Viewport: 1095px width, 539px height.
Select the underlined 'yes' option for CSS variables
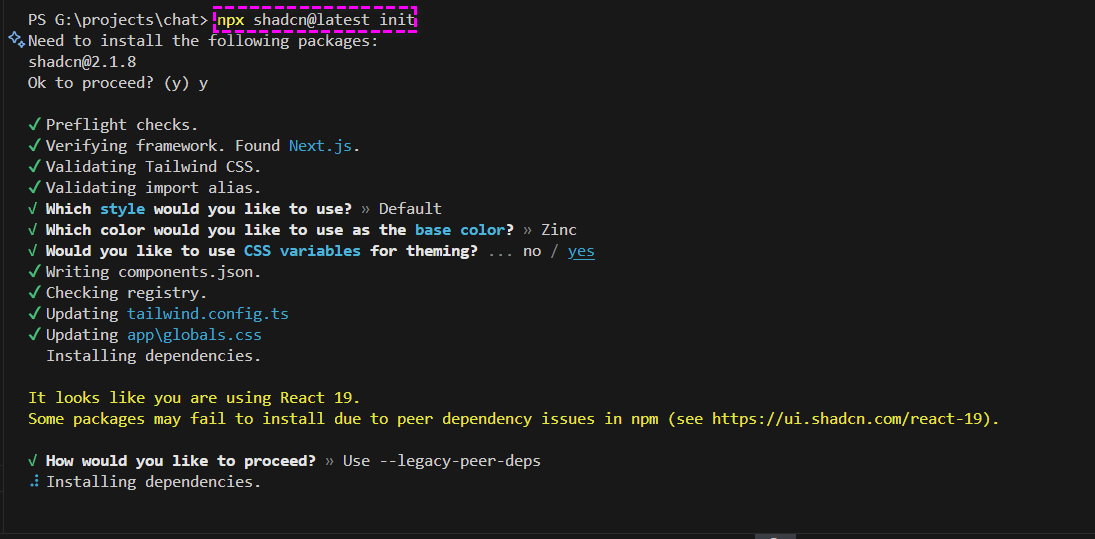(x=581, y=251)
